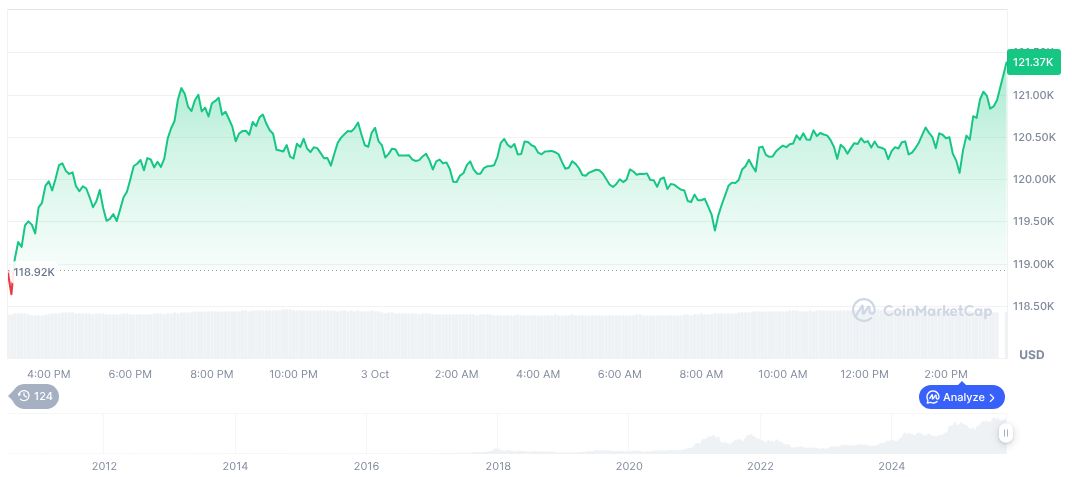The height and width of the screenshot is (477, 1072).
Task: Click the 3 Oct date marker on the time axis
Action: click(x=375, y=374)
